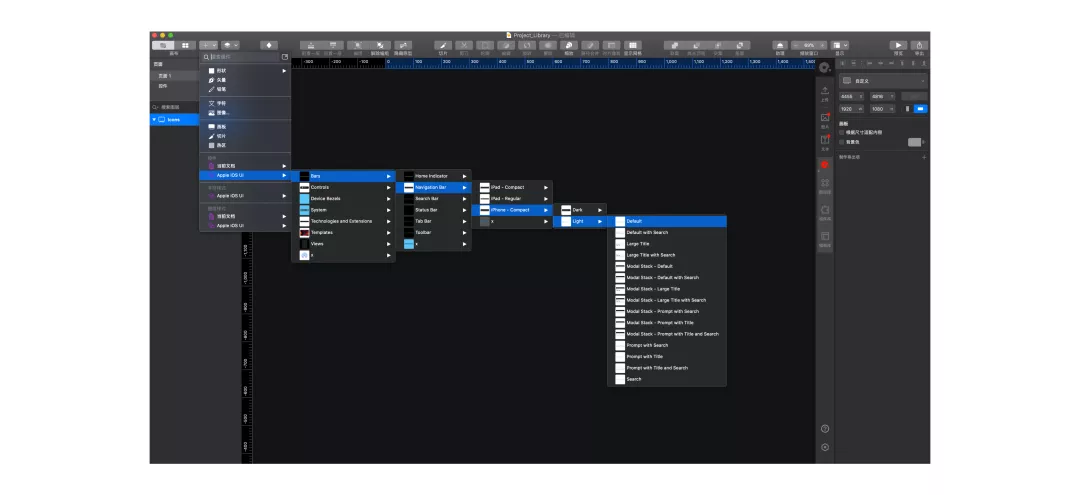Viewport: 1080px width, 495px height.
Task: Click the show grid toolbar icon
Action: click(x=632, y=45)
